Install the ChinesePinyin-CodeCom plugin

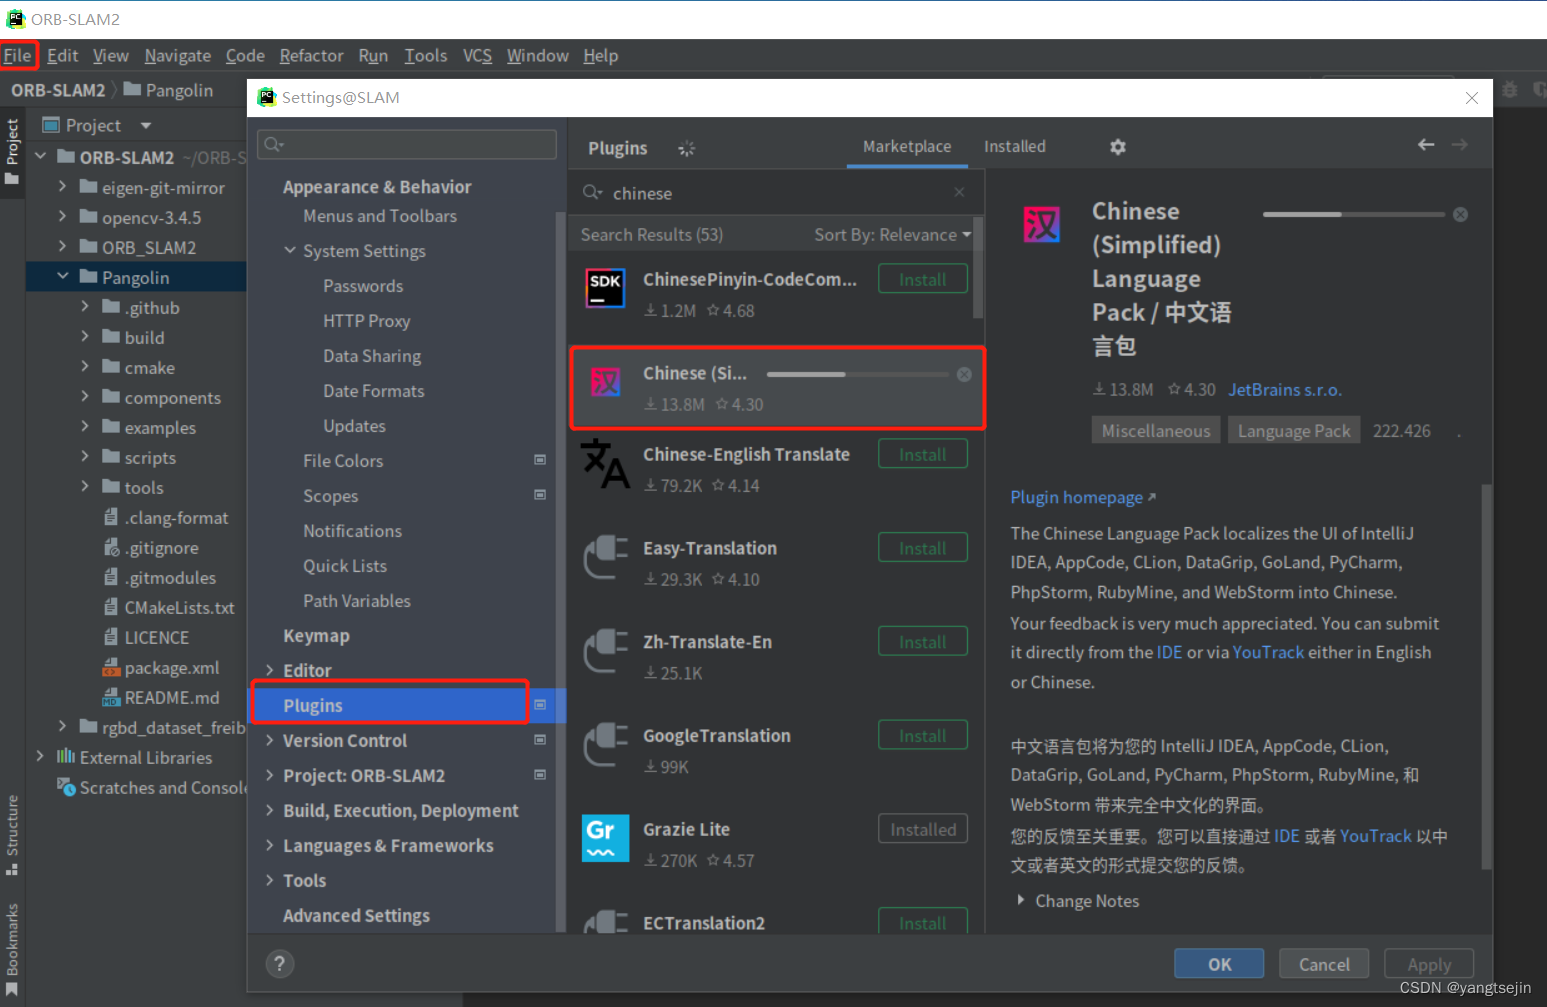coord(923,279)
